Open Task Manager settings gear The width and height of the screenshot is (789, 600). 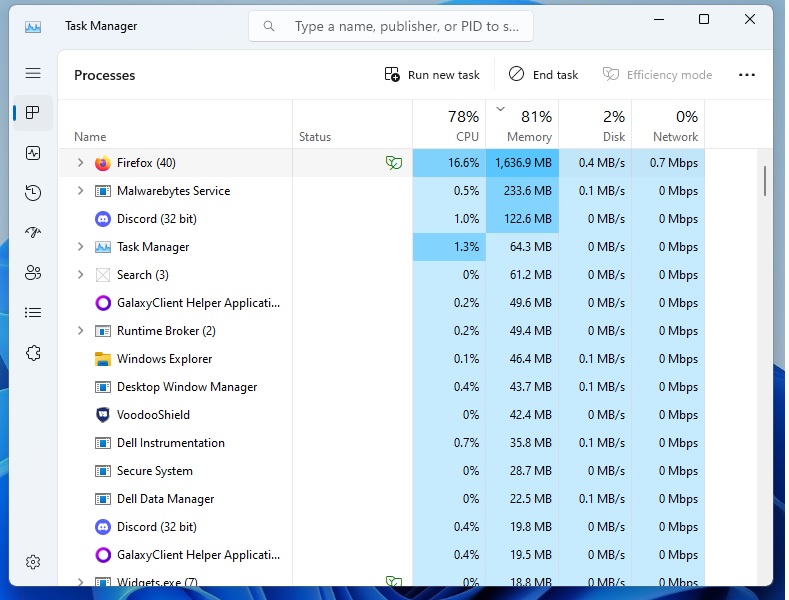(33, 562)
